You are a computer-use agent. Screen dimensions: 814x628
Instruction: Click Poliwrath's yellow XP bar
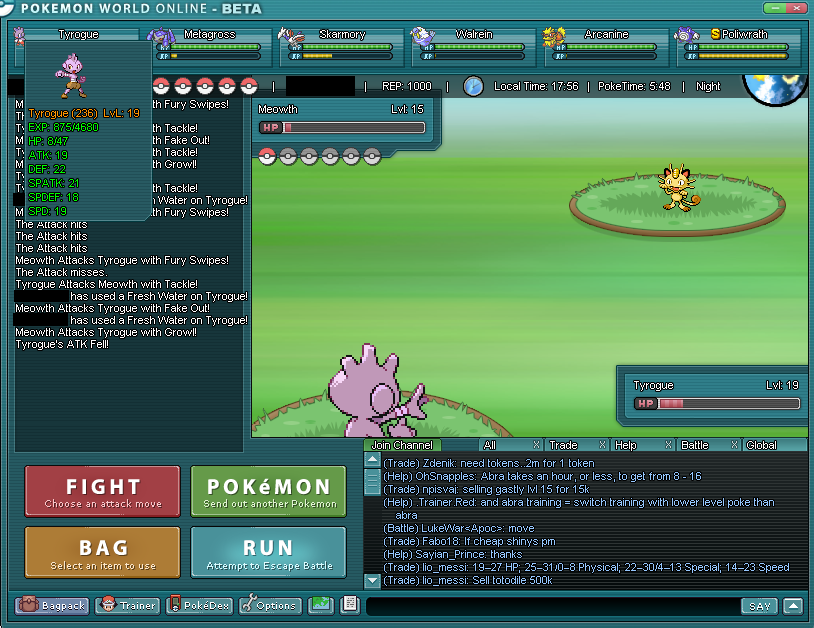pyautogui.click(x=738, y=56)
